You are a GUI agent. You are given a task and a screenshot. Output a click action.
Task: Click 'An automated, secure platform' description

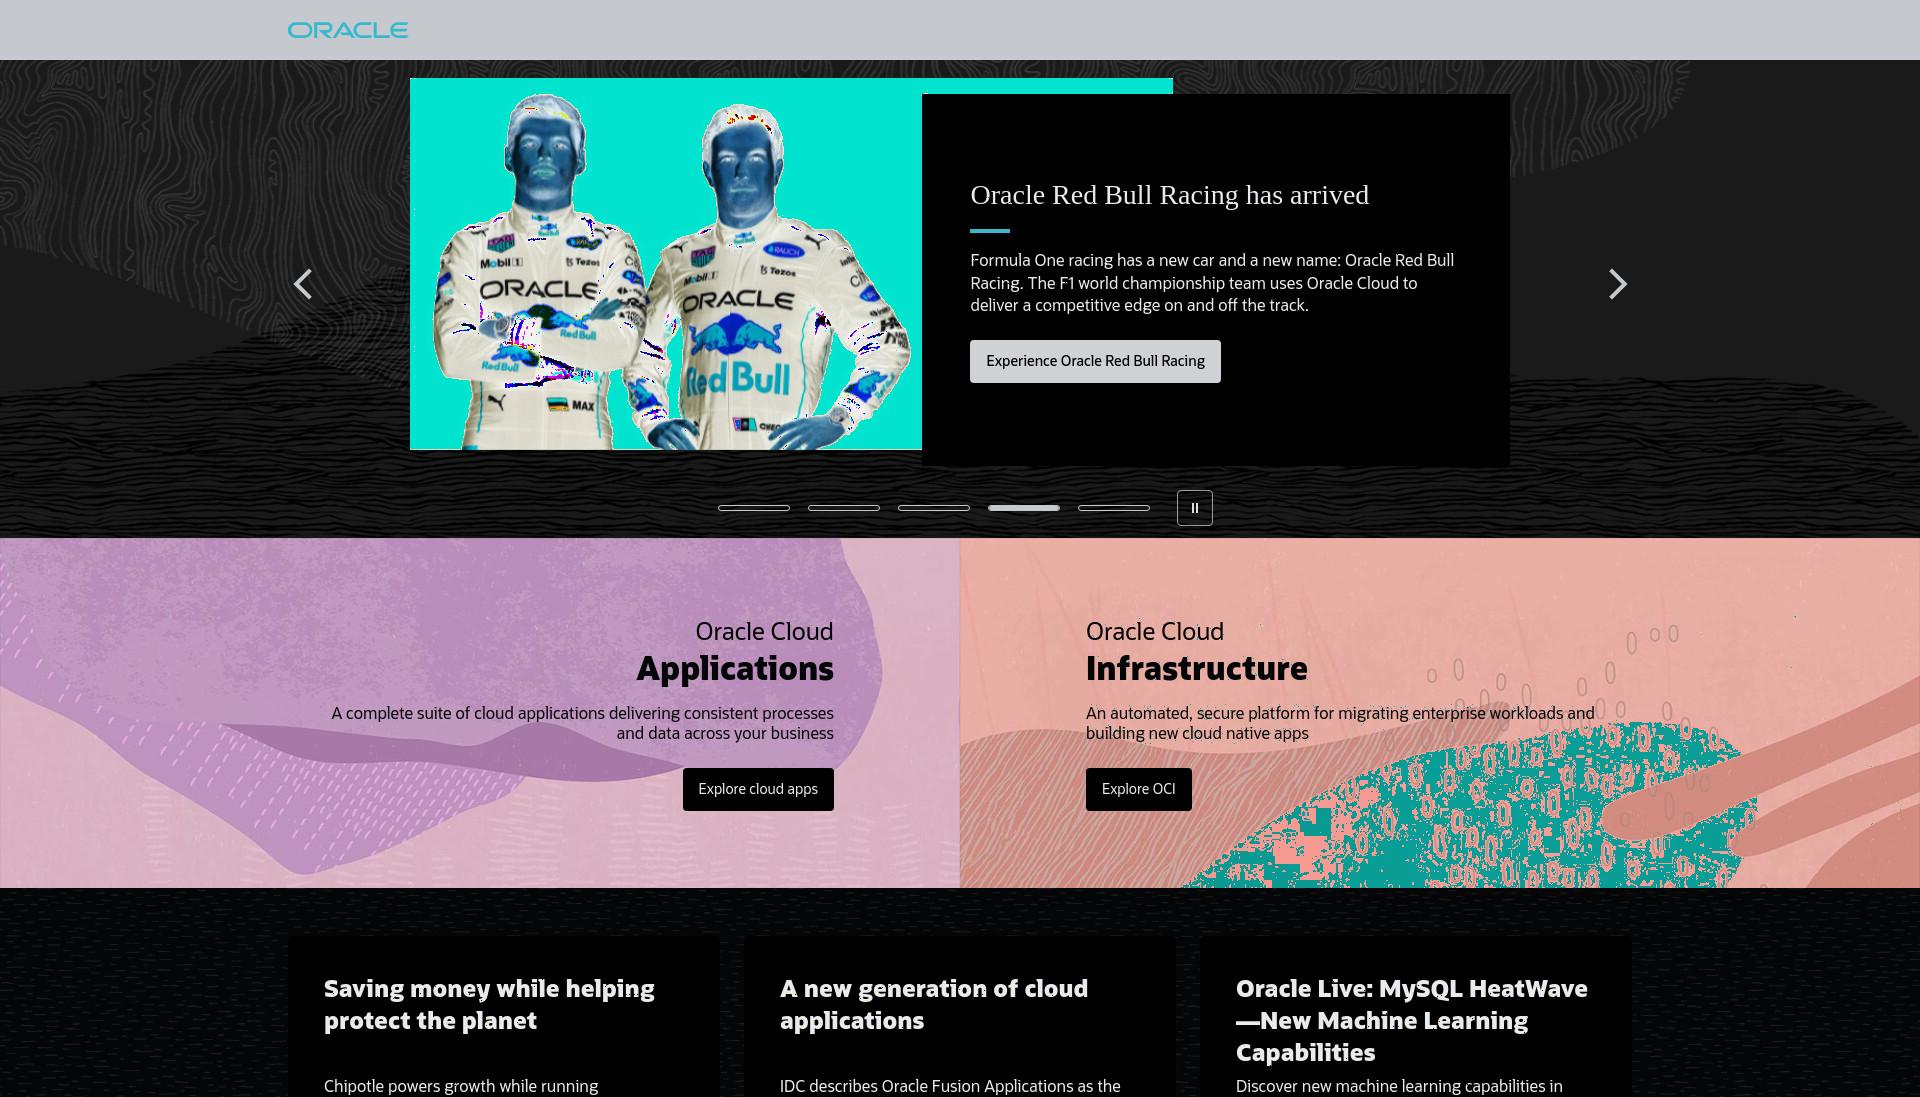1340,723
